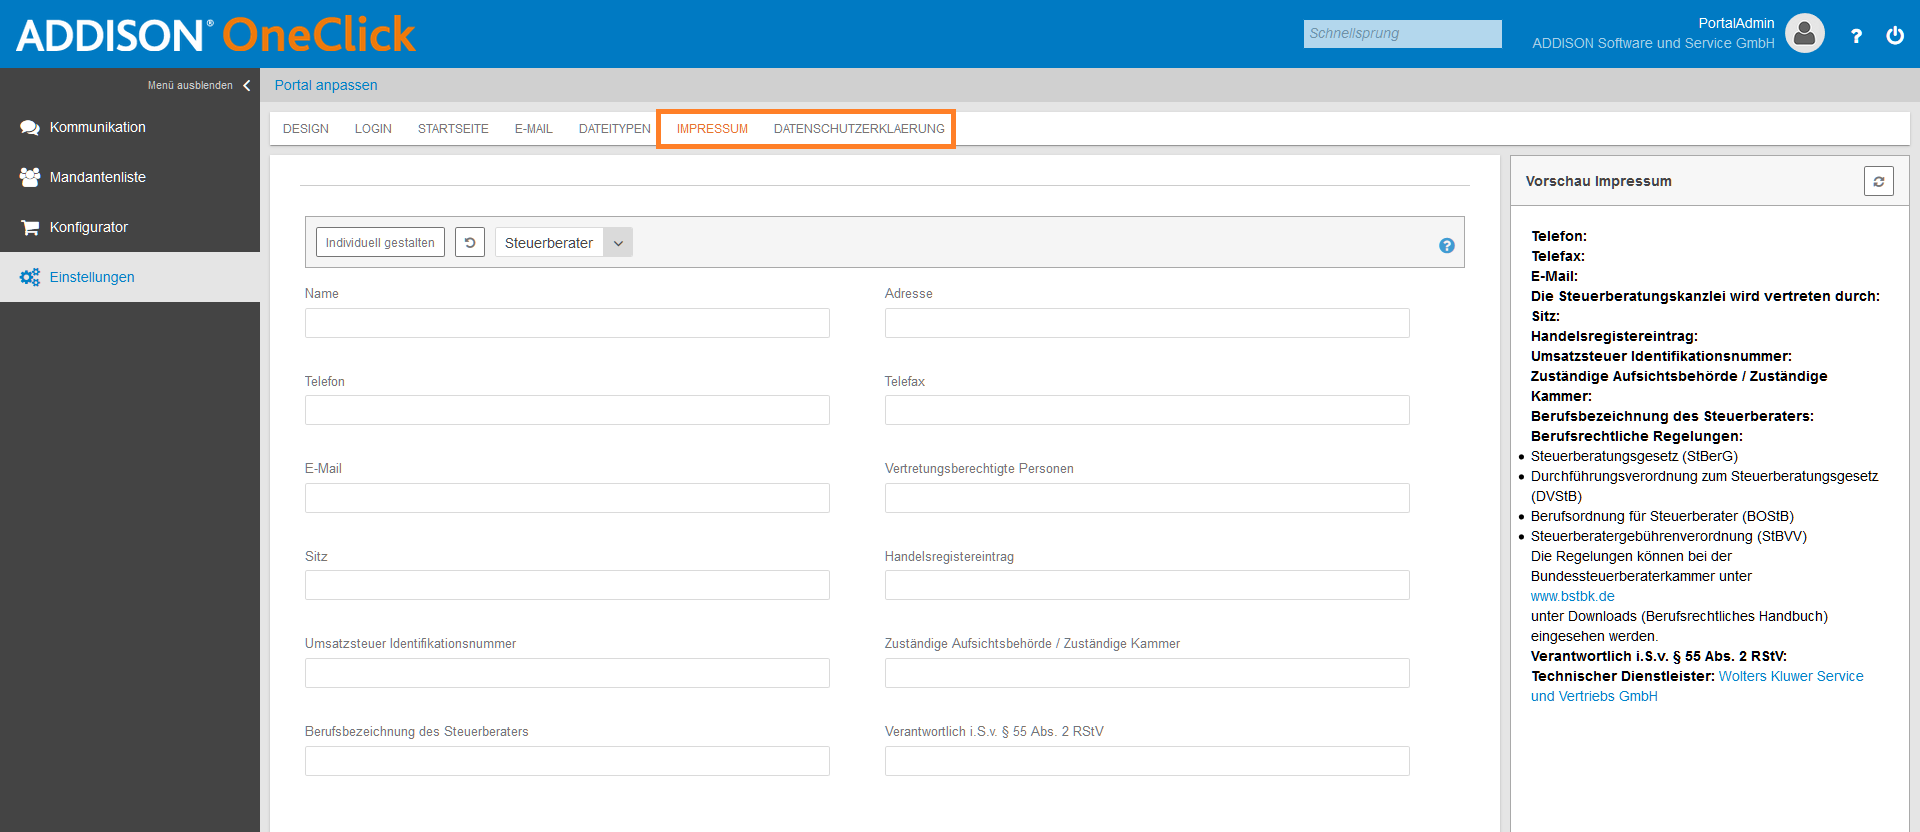Click the Vertretungsberechtigte Personen field
This screenshot has height=832, width=1920.
[1147, 498]
